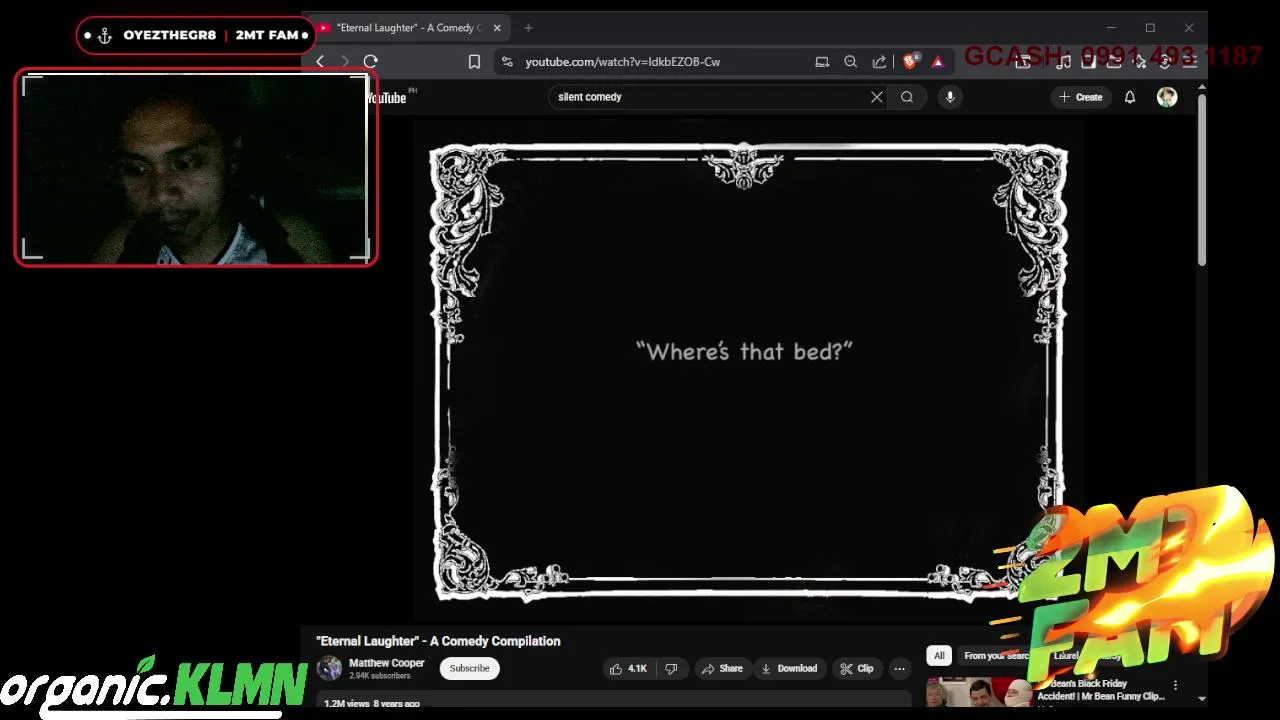This screenshot has width=1280, height=720.
Task: Open Matthew Cooper channel avatar
Action: (329, 668)
